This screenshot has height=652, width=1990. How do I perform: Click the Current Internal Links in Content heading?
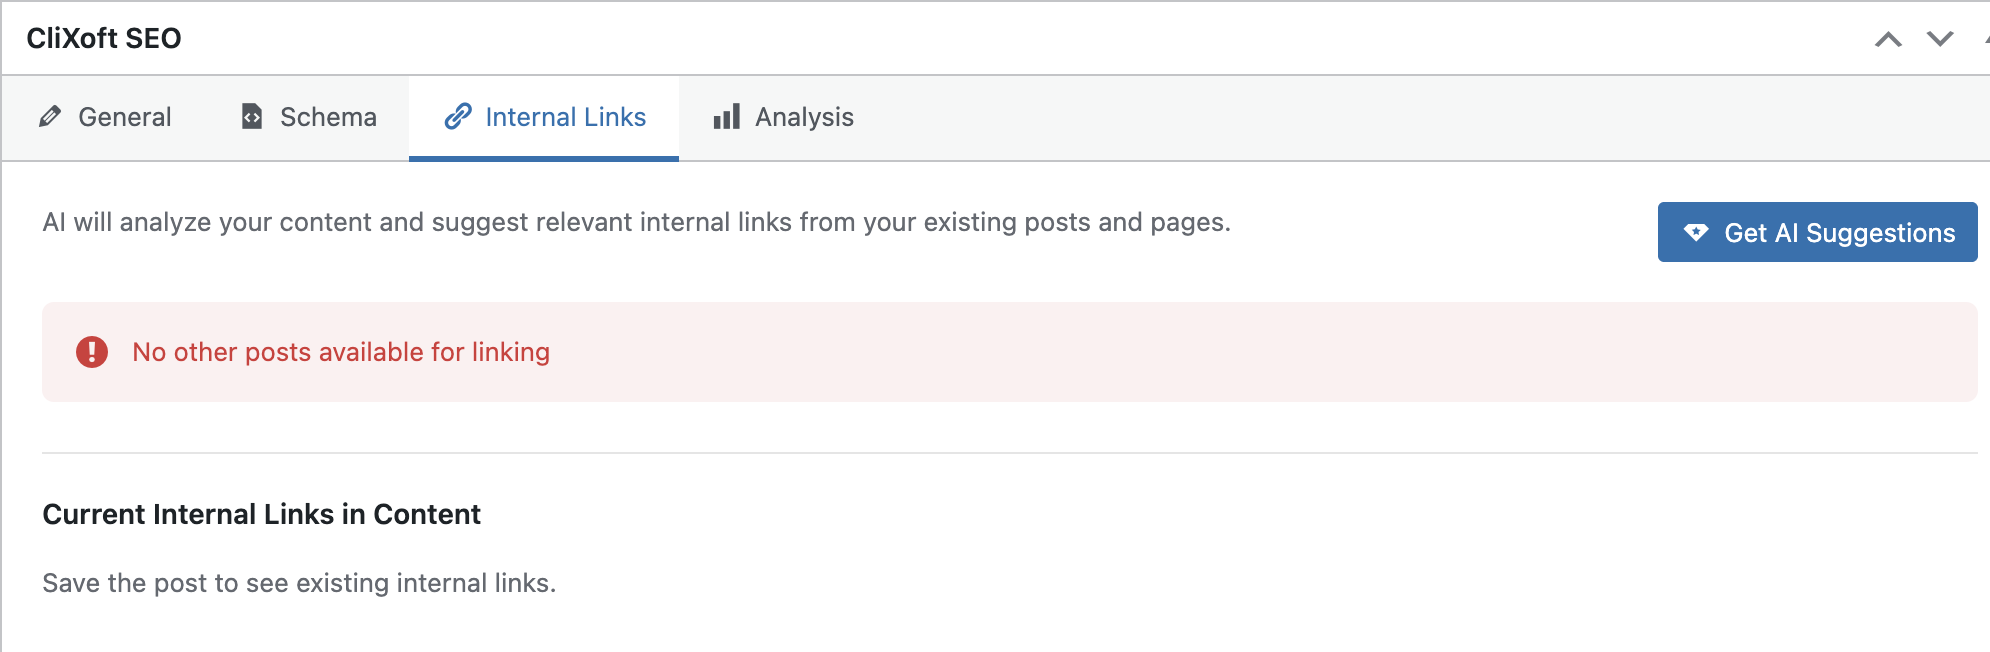pyautogui.click(x=261, y=514)
